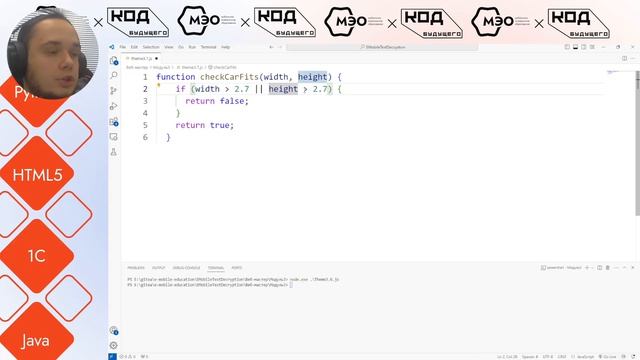Screen dimensions: 640x360
Task: Click the unsaved dot on editor tab
Action: [x=156, y=58]
